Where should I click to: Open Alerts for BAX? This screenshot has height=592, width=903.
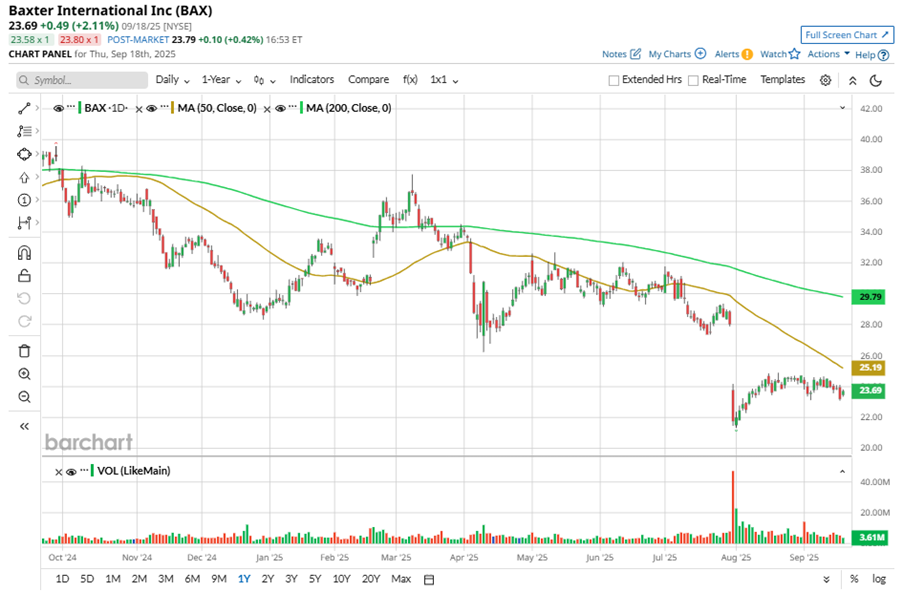pos(734,54)
